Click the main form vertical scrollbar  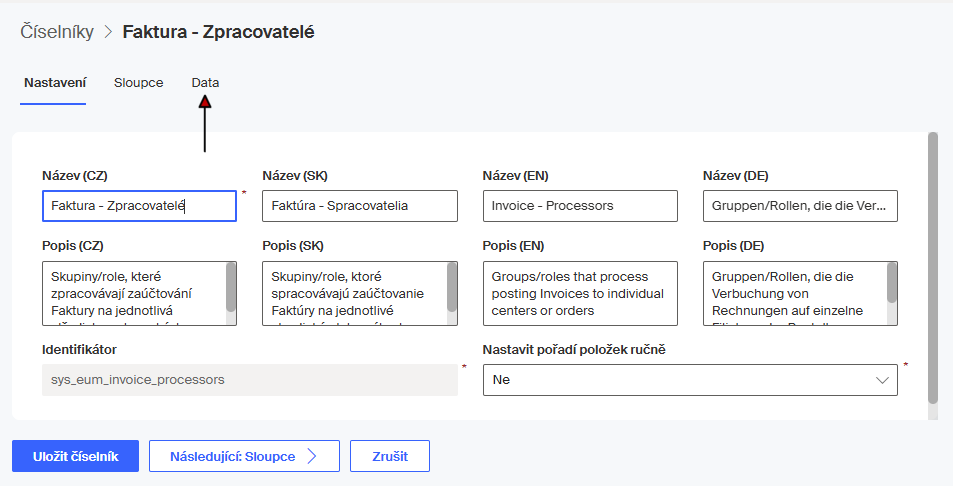tap(933, 270)
